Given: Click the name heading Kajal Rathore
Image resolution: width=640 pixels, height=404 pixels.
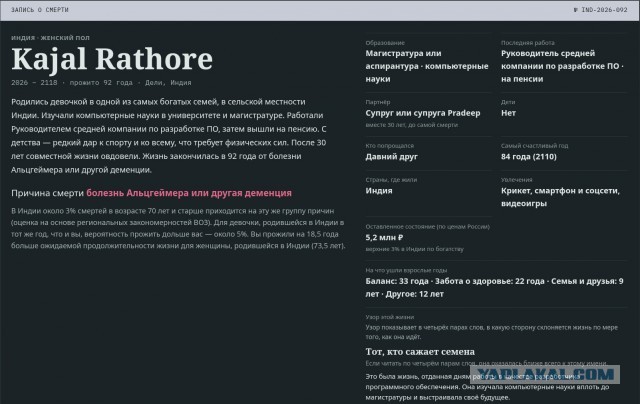Looking at the screenshot, I should coord(112,59).
